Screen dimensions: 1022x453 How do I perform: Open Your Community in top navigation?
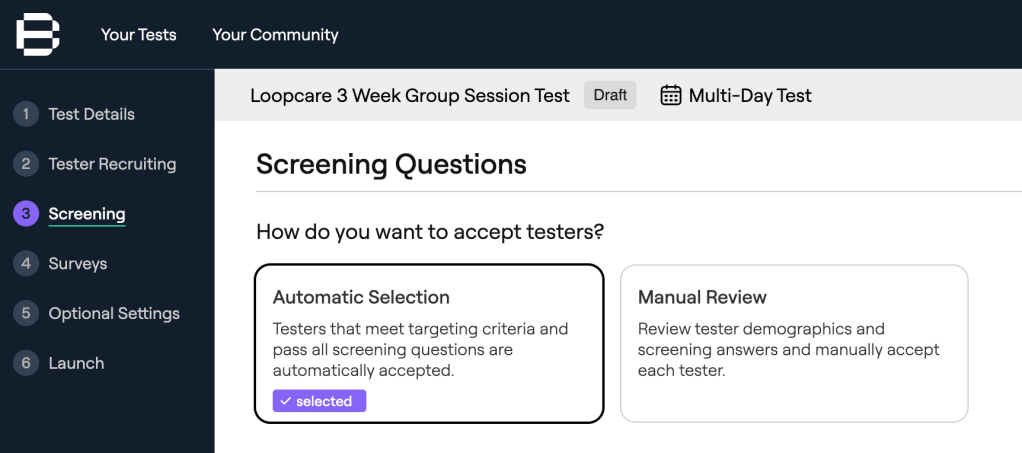pos(275,35)
